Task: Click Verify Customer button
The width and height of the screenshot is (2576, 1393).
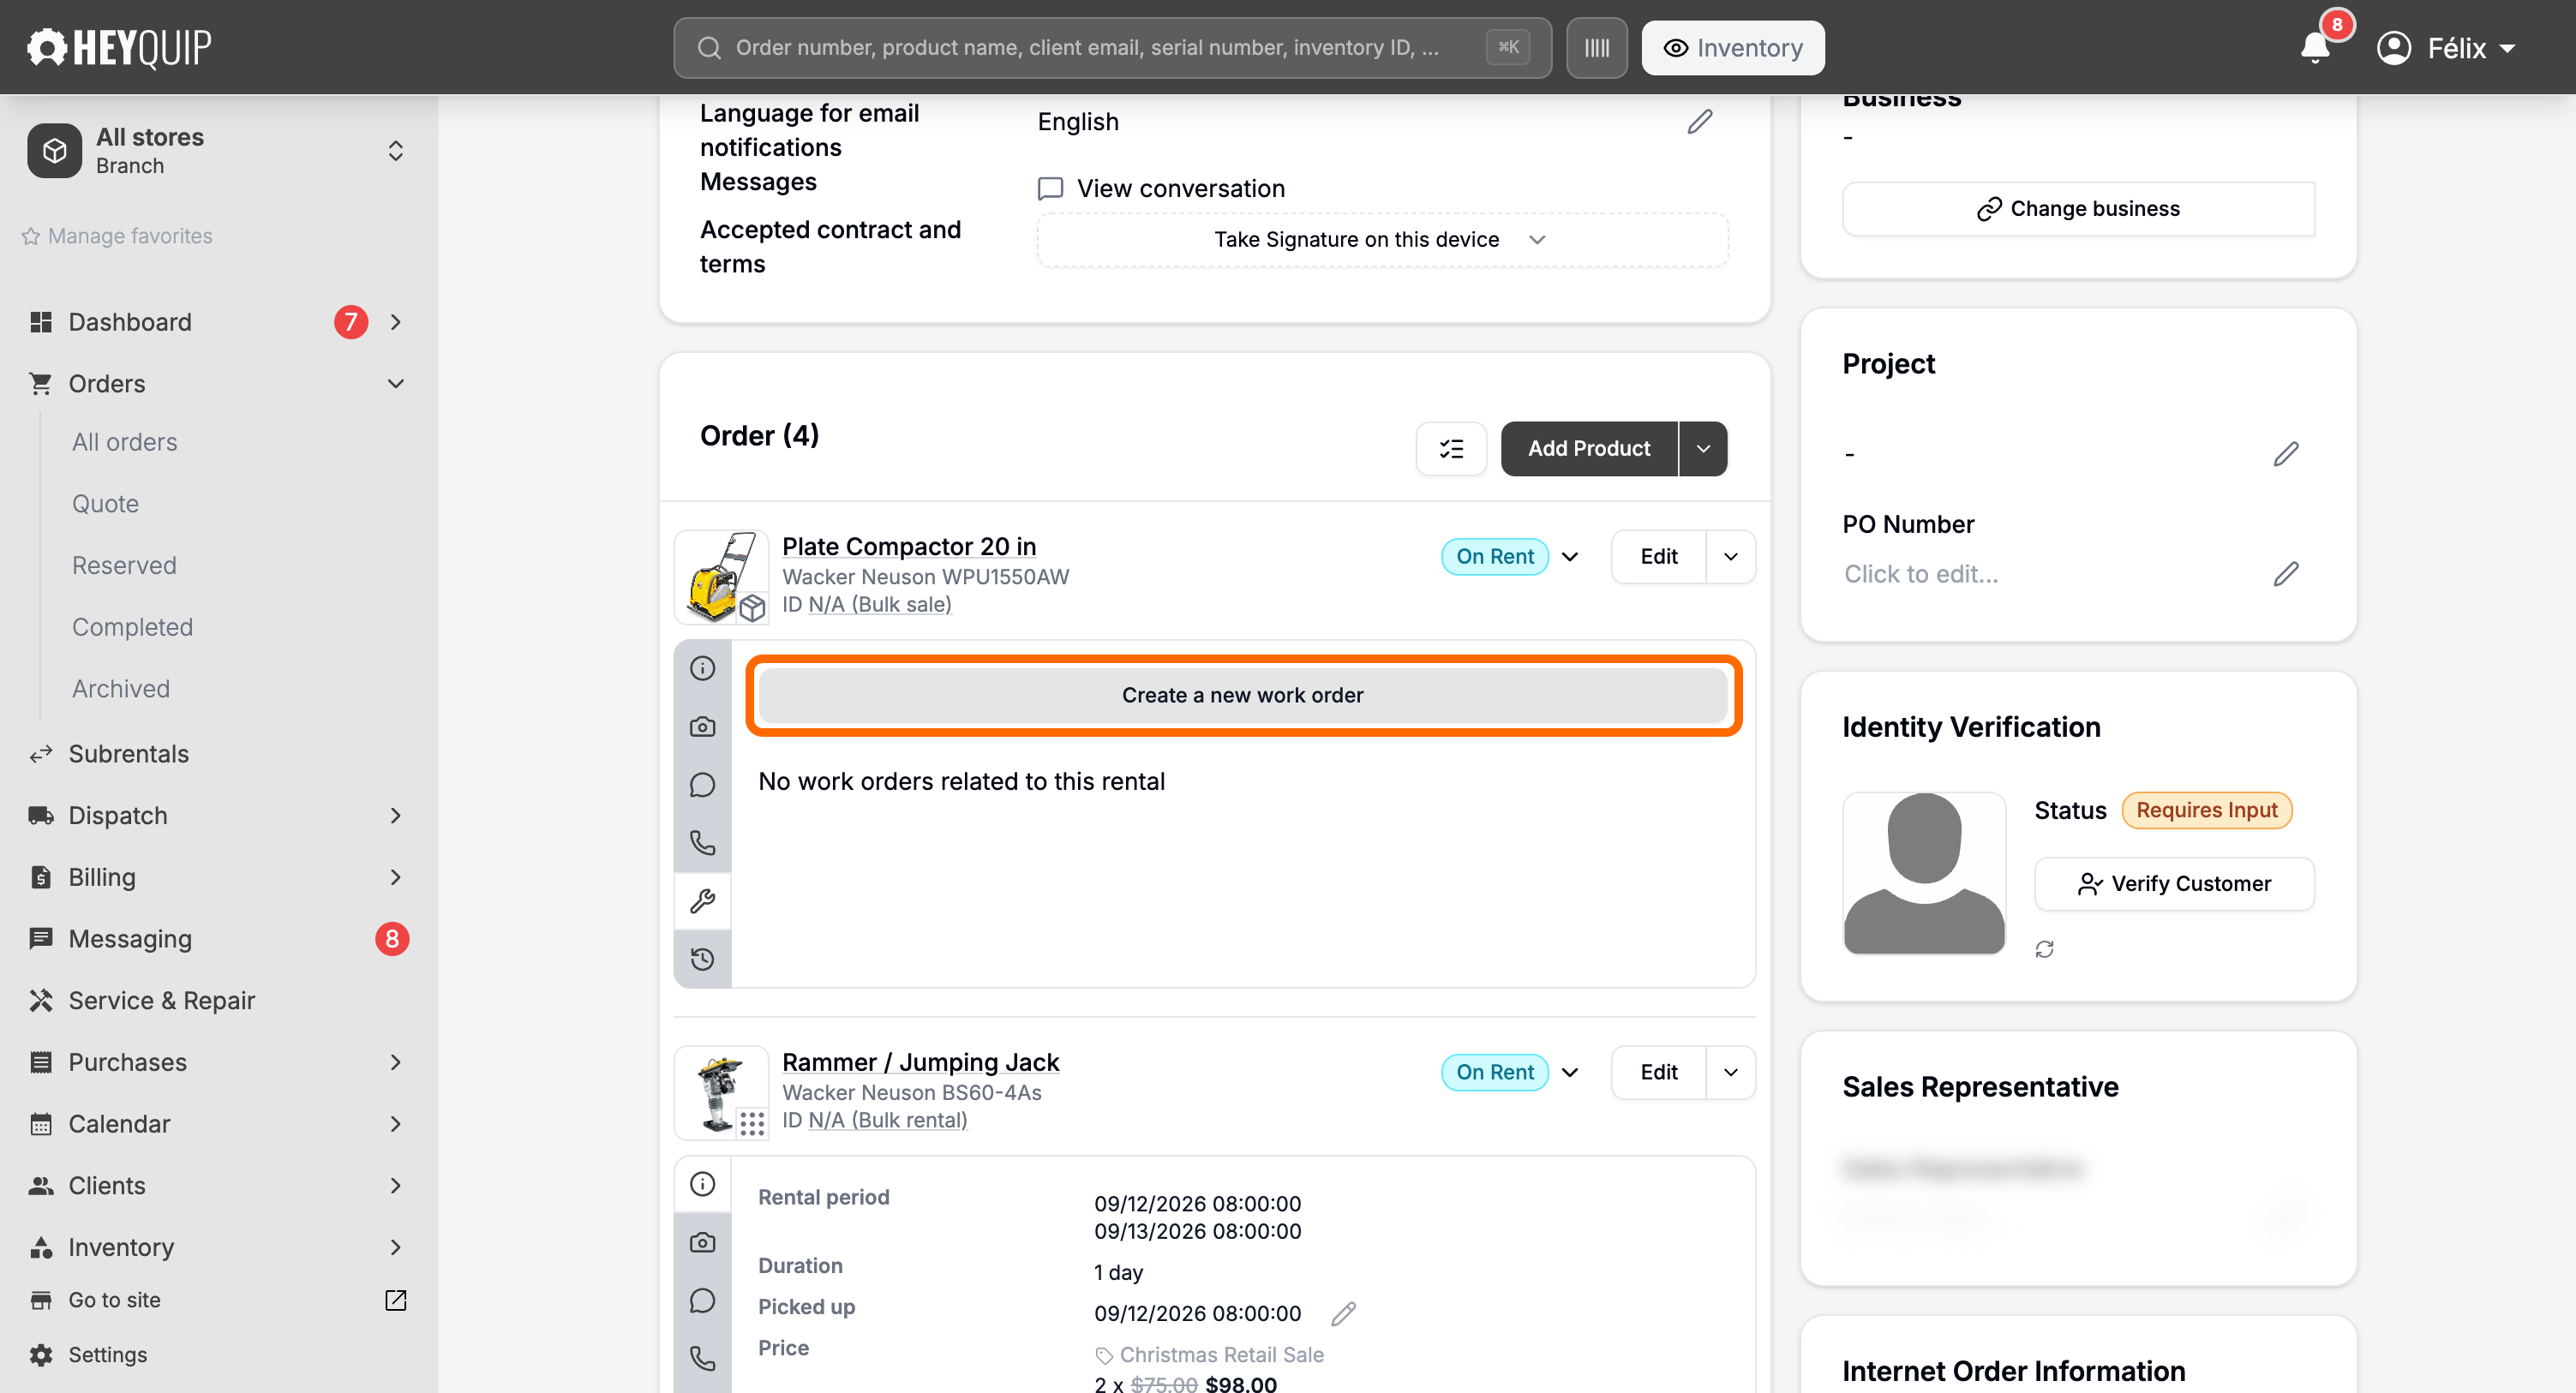Action: click(2173, 884)
